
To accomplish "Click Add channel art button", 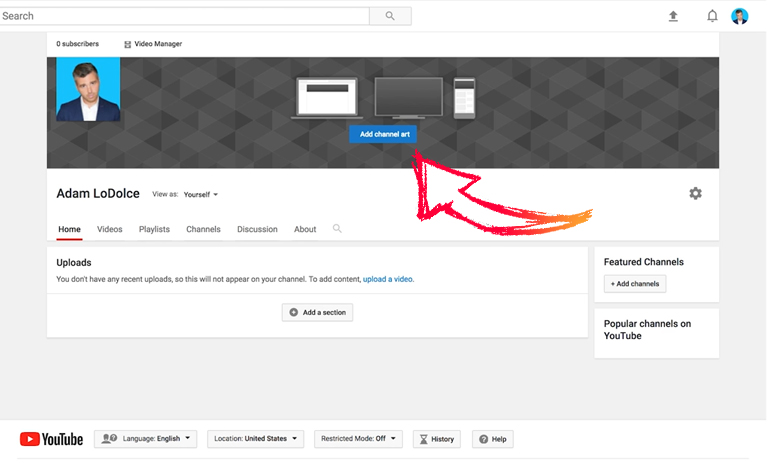I will [383, 134].
